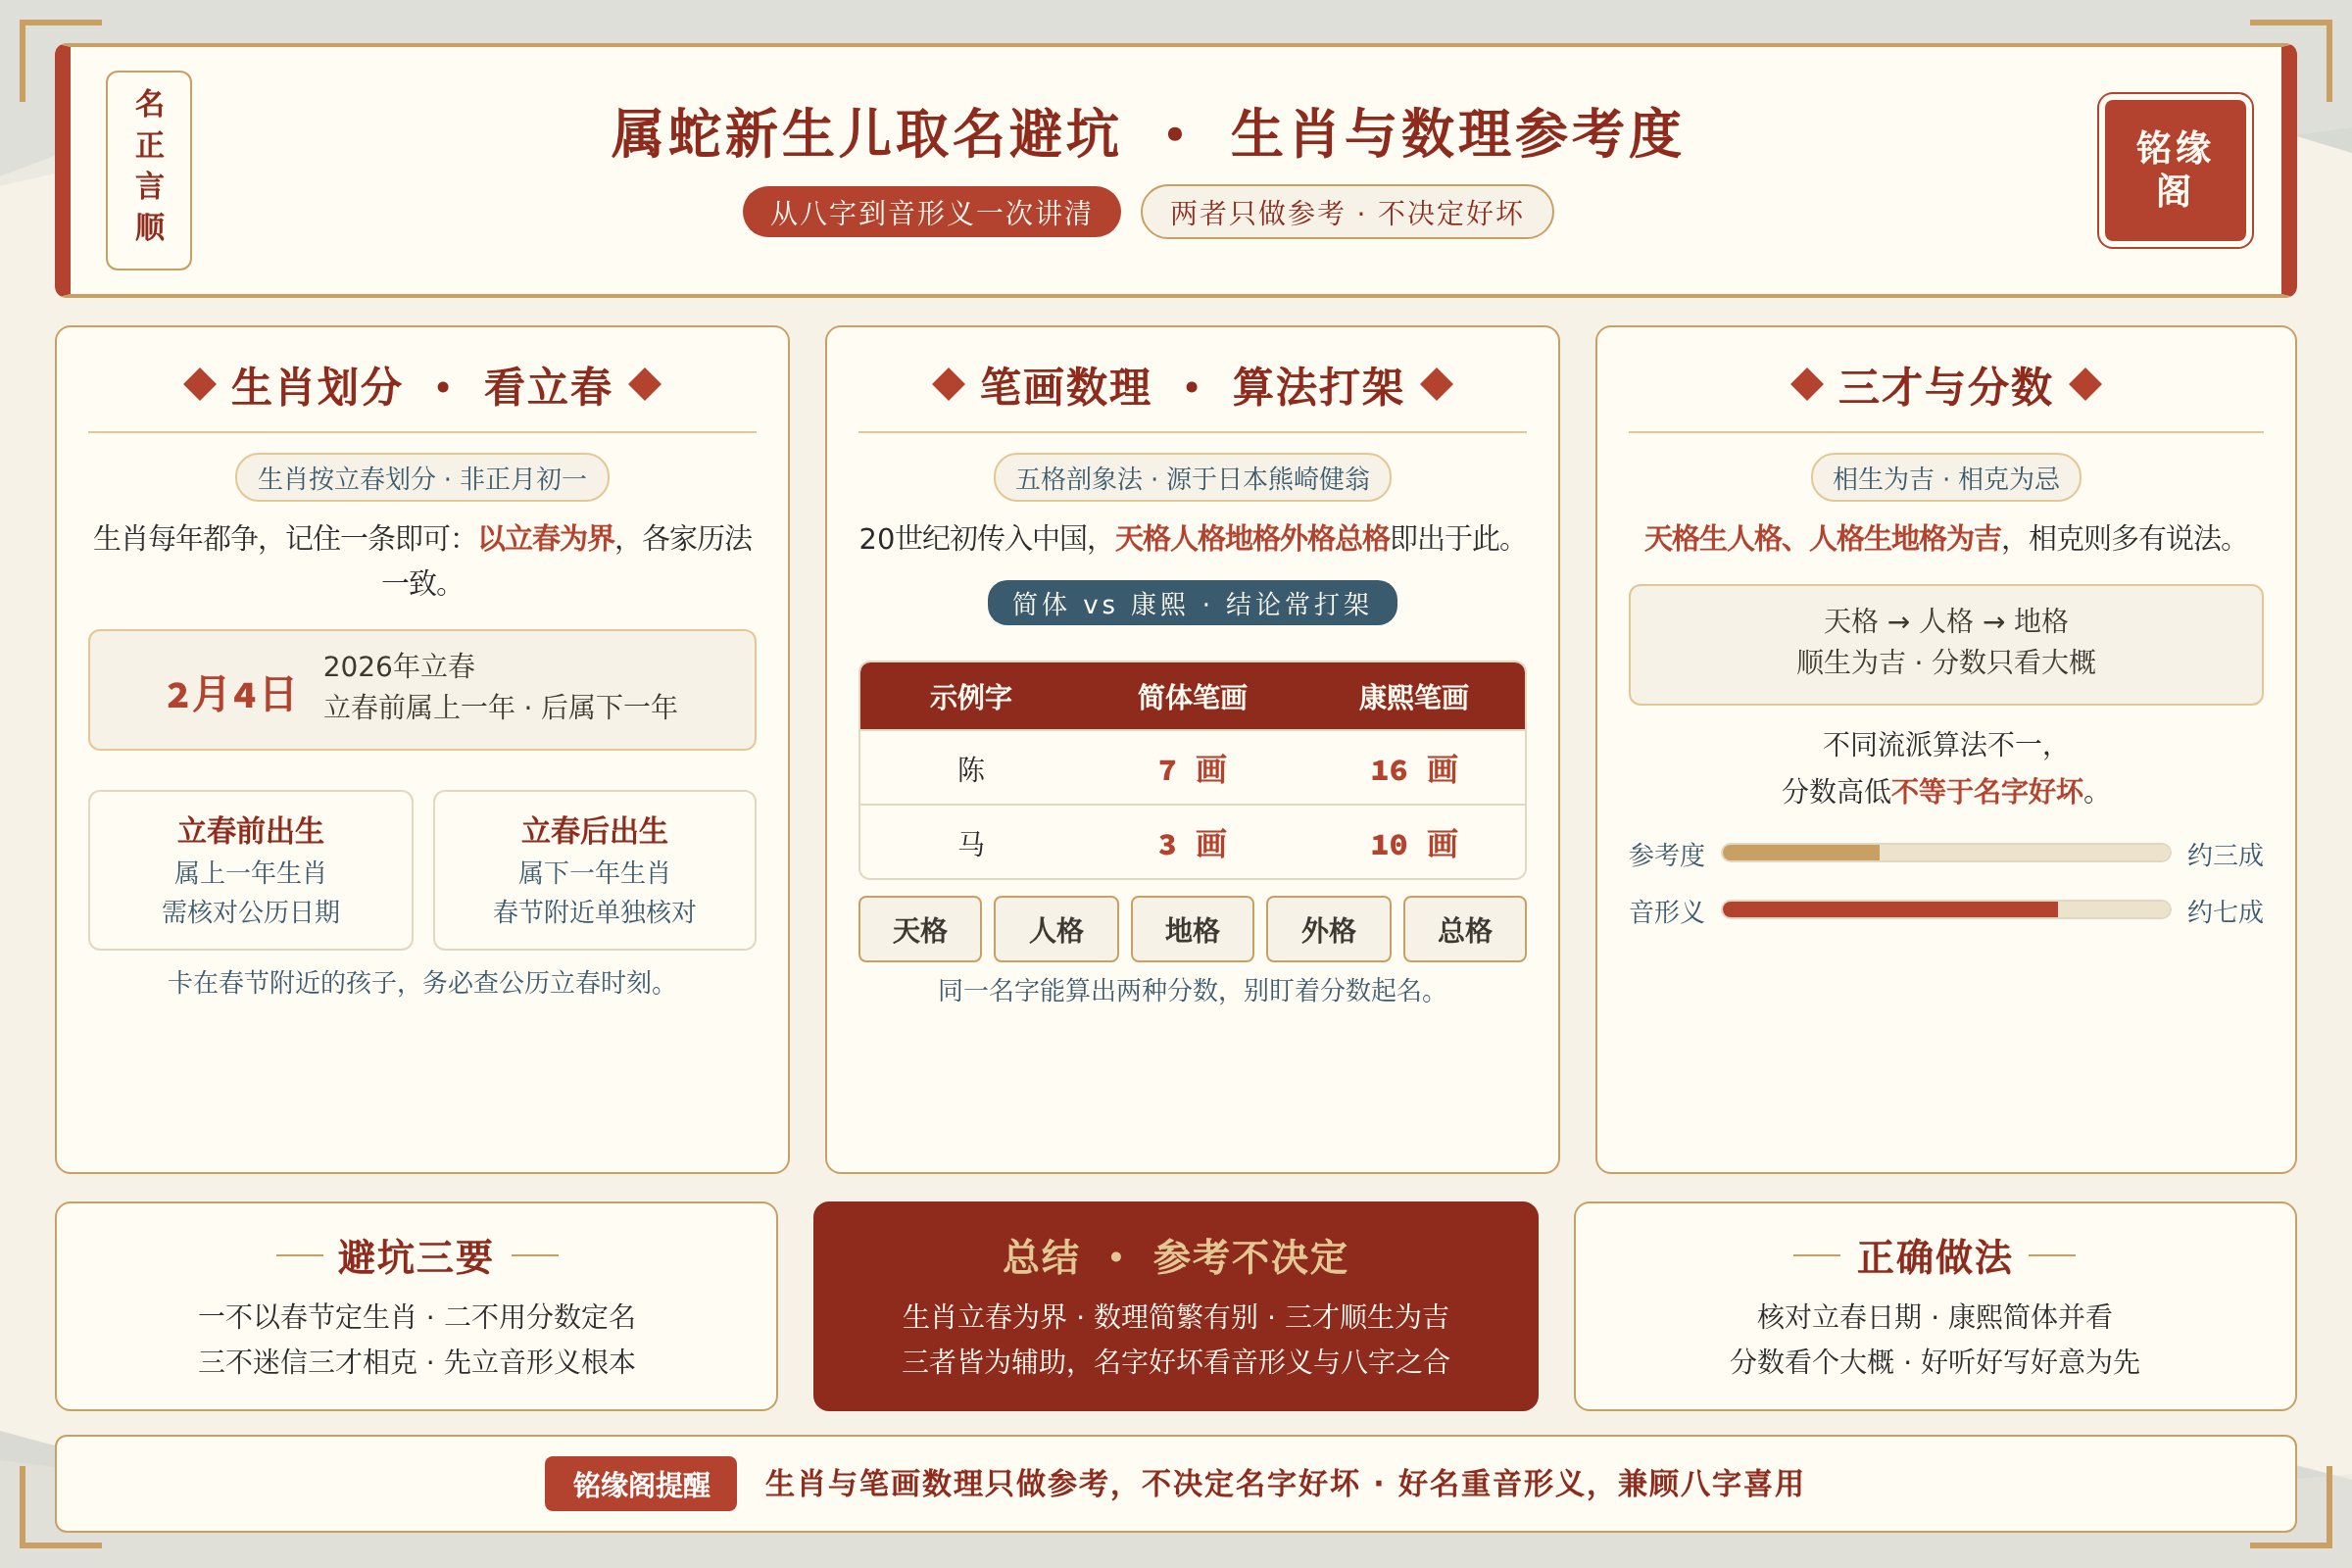This screenshot has height=1568, width=2352.
Task: Click the highlighted 不等于名字好坏 text
Action: pos(1987,791)
